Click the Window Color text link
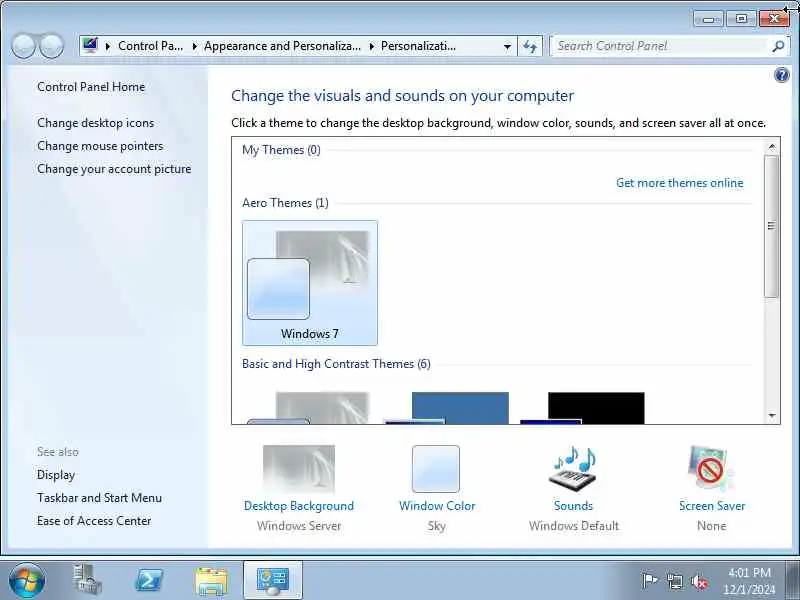Image resolution: width=800 pixels, height=600 pixels. [437, 506]
